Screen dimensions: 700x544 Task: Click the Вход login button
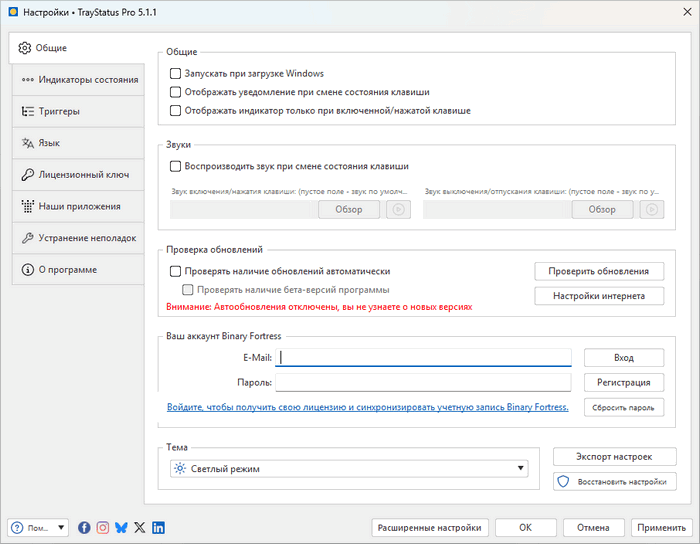tap(624, 357)
